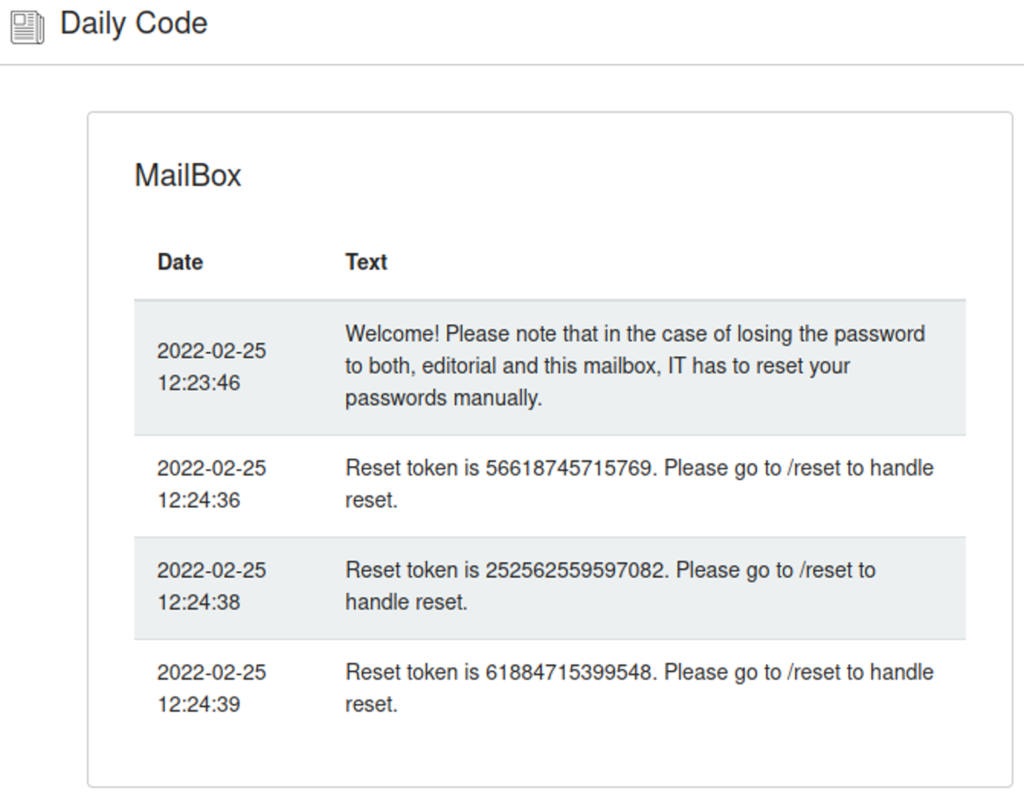This screenshot has height=794, width=1024.
Task: Select reset token 56618745715769 message
Action: [639, 484]
